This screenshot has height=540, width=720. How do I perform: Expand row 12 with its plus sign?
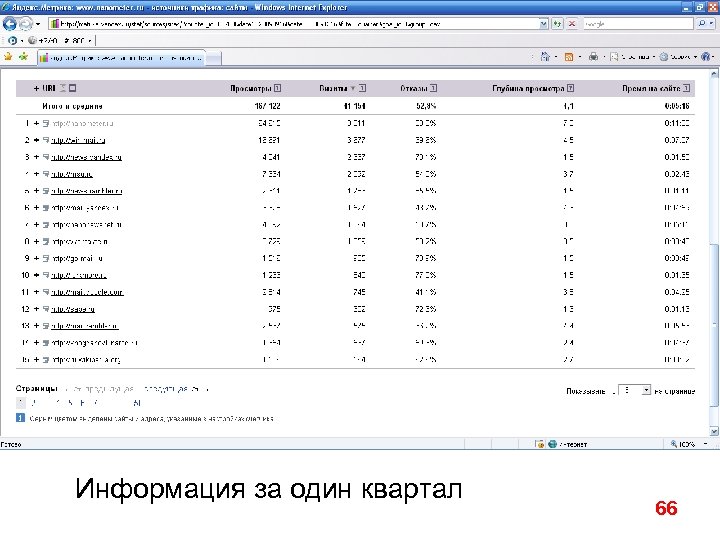point(36,309)
